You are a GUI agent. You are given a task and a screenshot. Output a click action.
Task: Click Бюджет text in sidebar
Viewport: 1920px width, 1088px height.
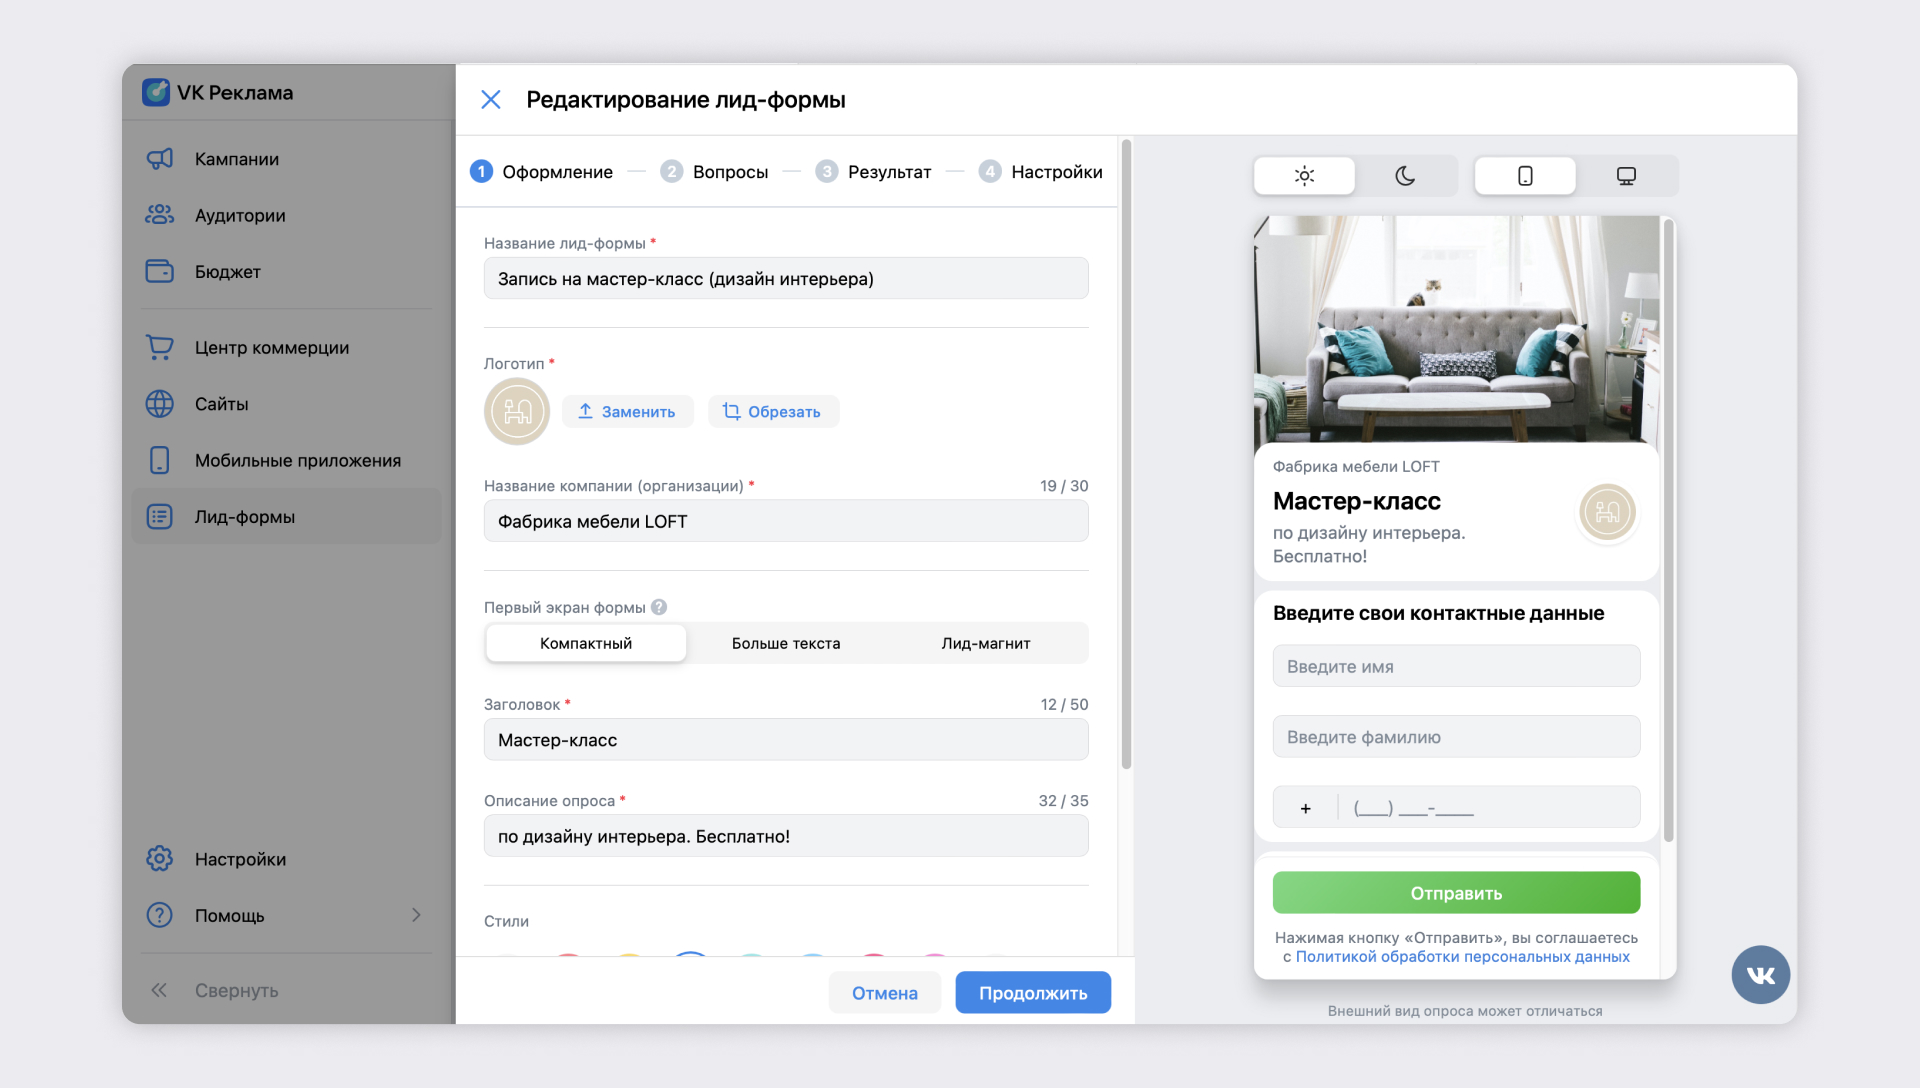pos(228,272)
